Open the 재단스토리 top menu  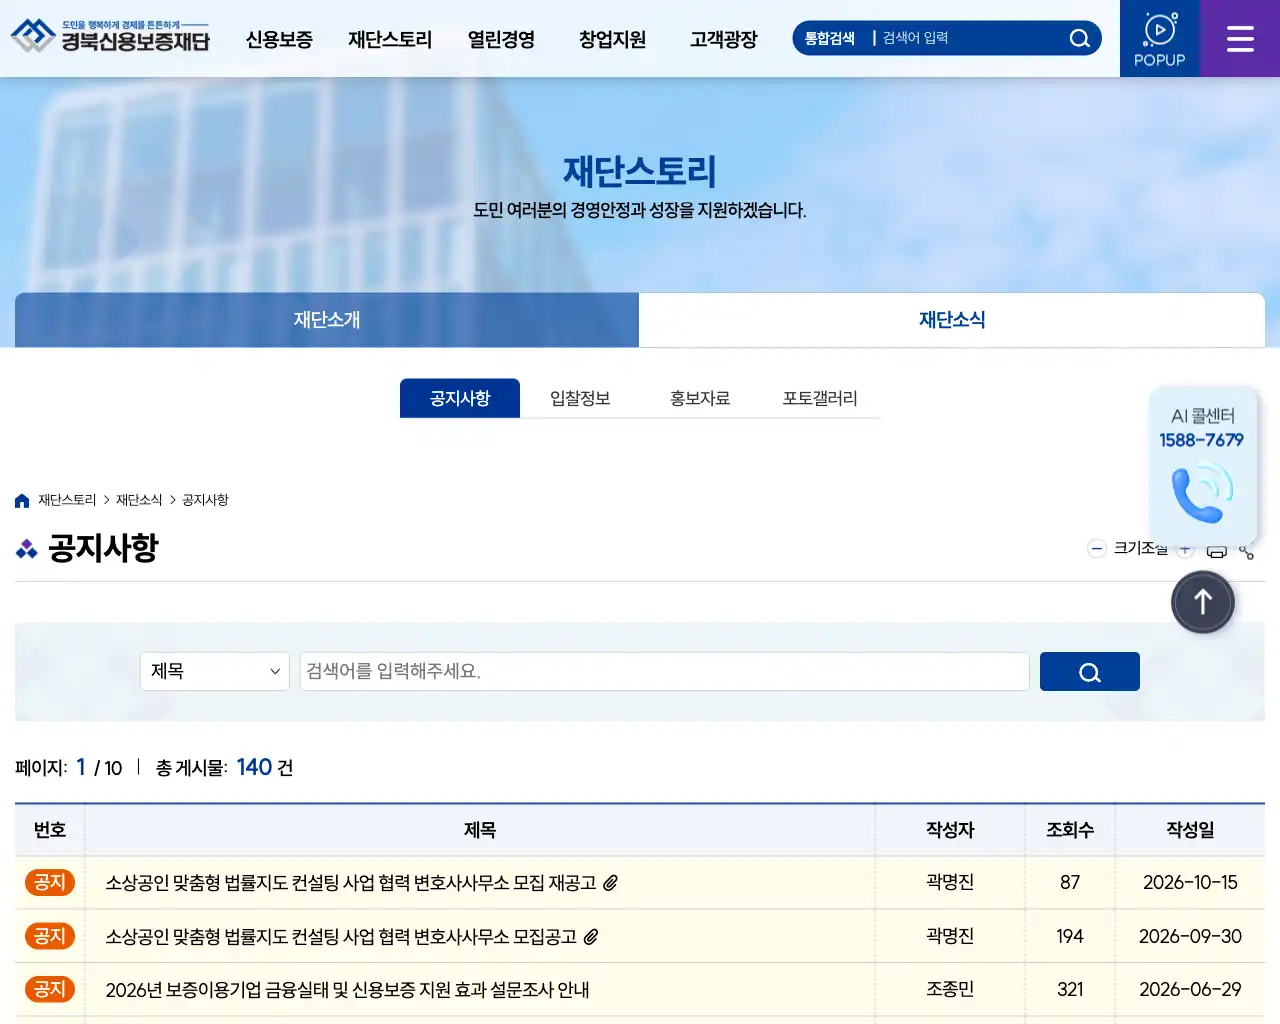coord(390,40)
